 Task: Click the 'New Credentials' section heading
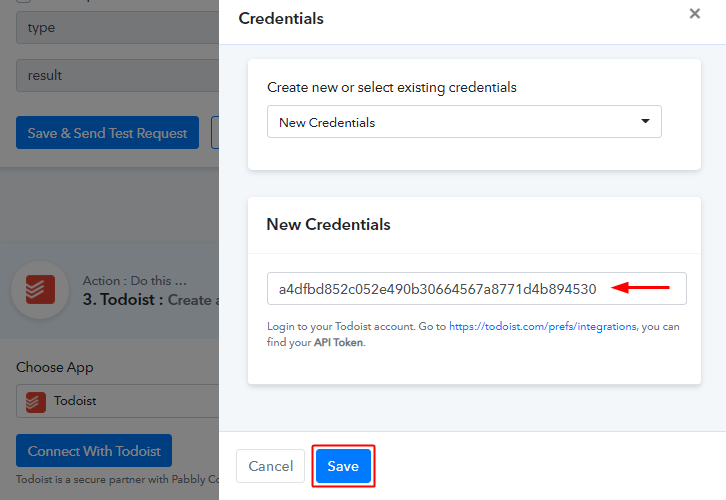[x=328, y=225]
